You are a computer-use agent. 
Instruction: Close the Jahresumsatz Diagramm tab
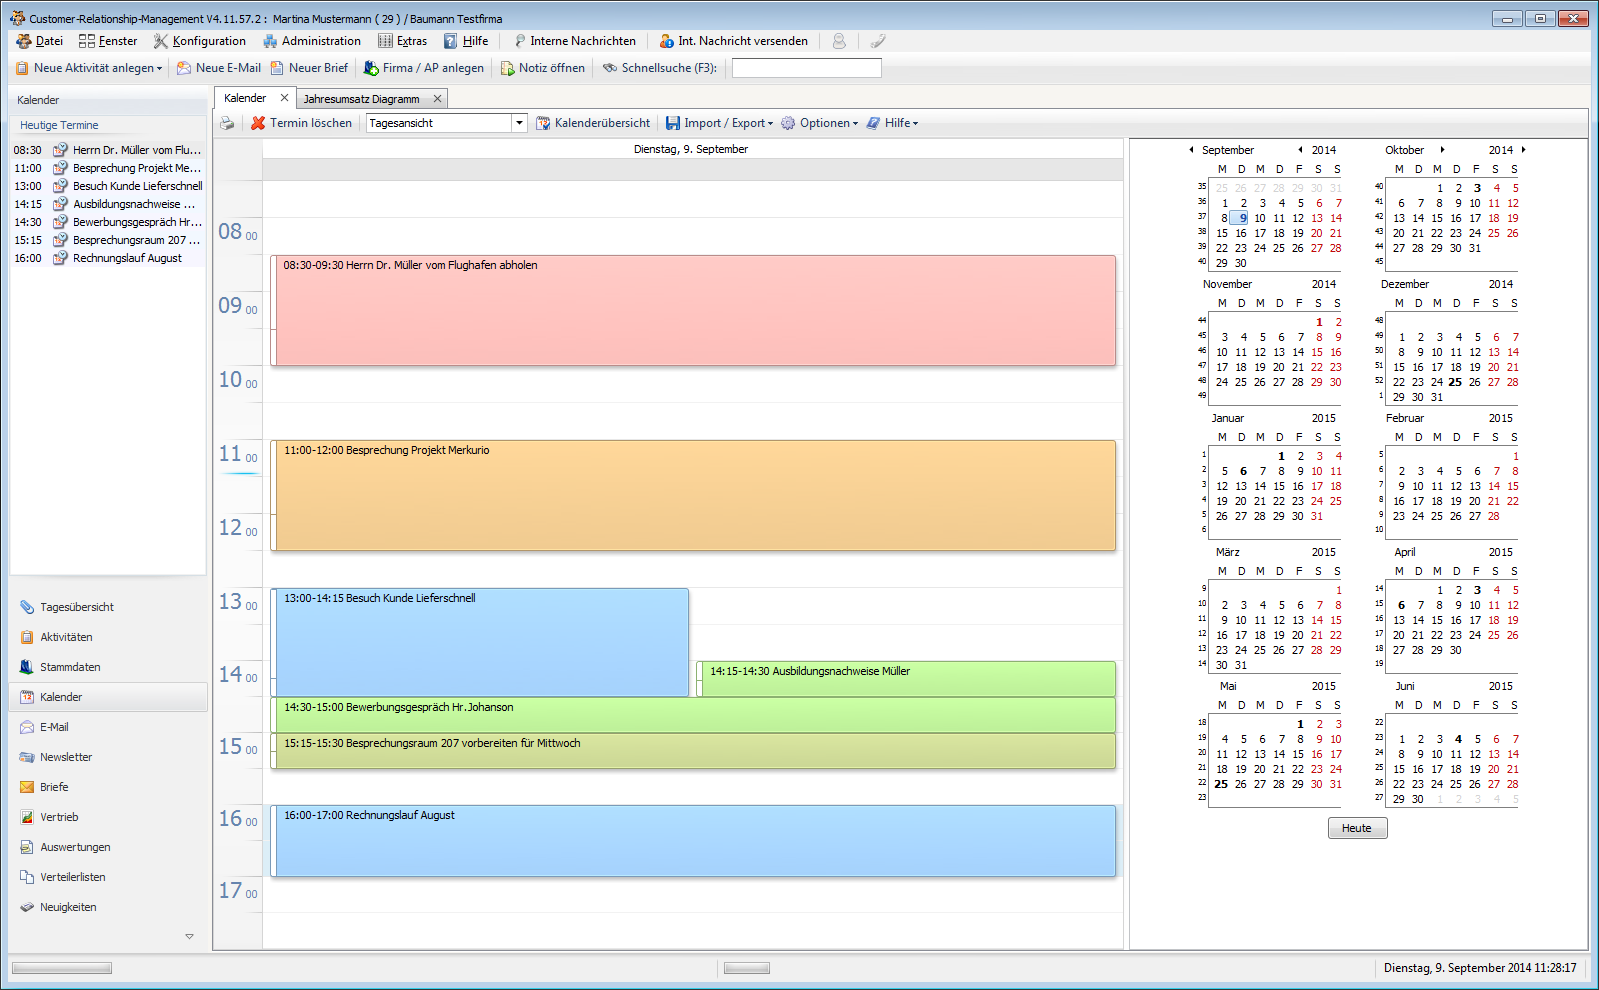pyautogui.click(x=437, y=99)
